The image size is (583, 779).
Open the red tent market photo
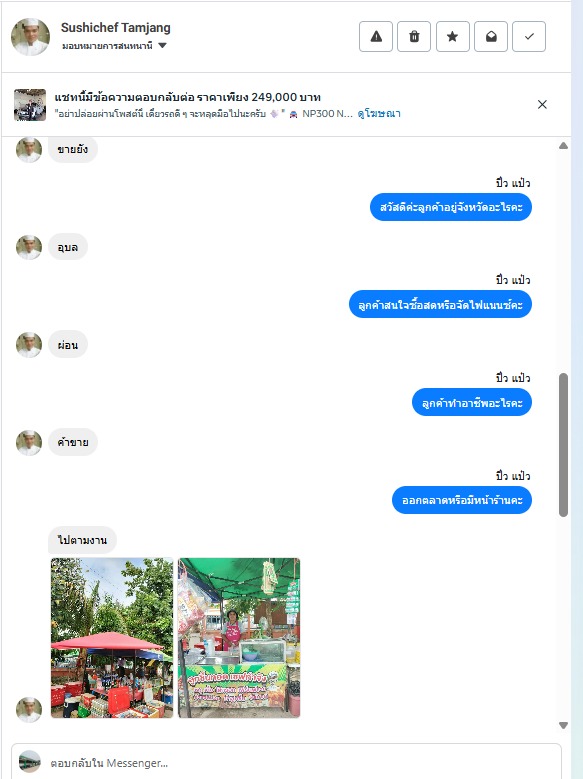click(112, 638)
